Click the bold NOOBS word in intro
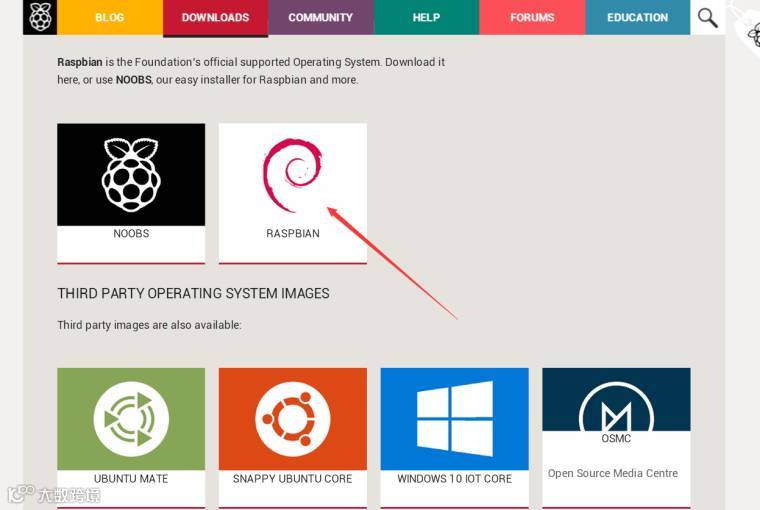760x510 pixels. (134, 80)
